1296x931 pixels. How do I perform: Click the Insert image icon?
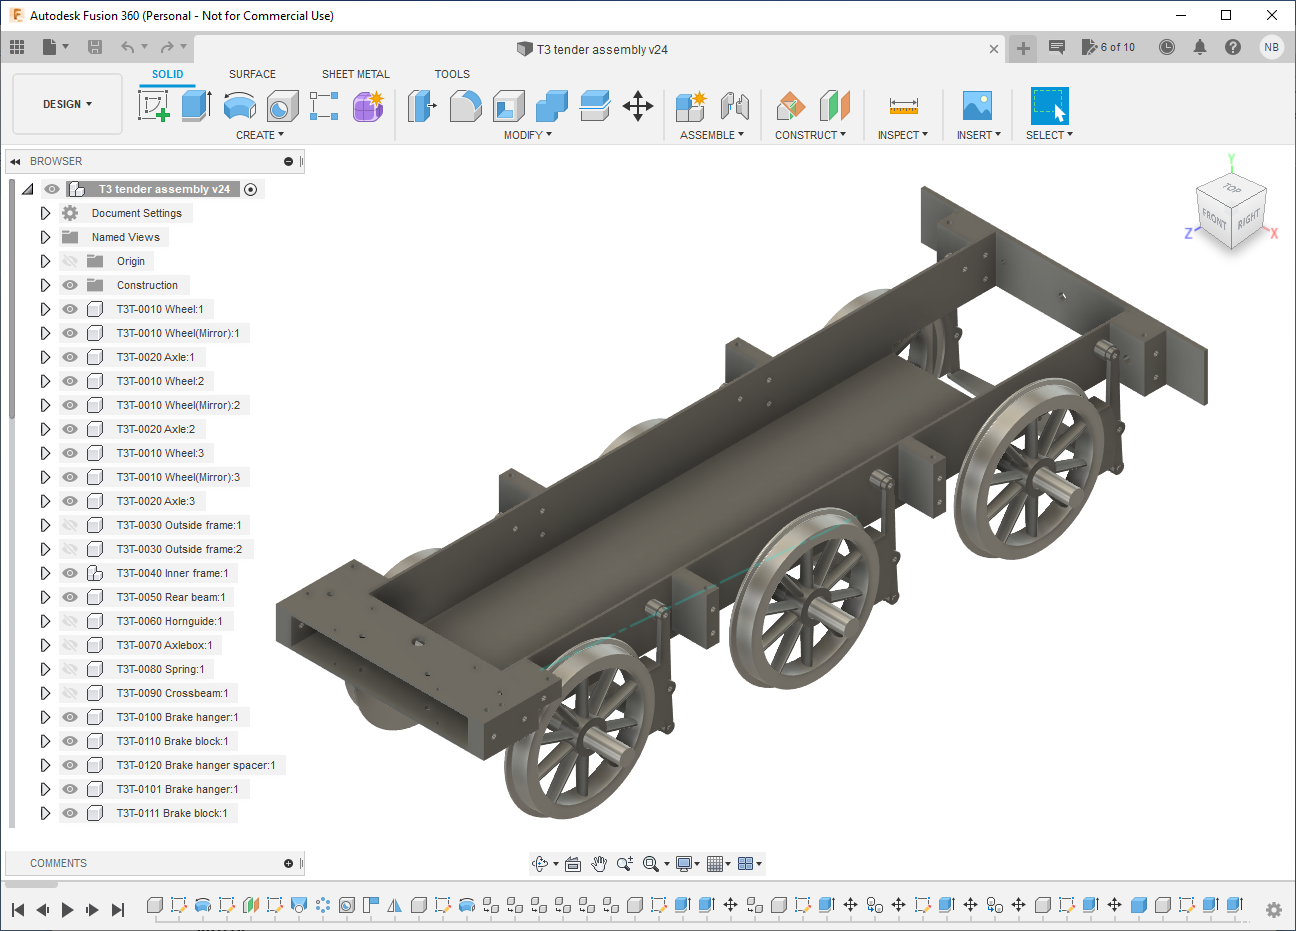(977, 106)
